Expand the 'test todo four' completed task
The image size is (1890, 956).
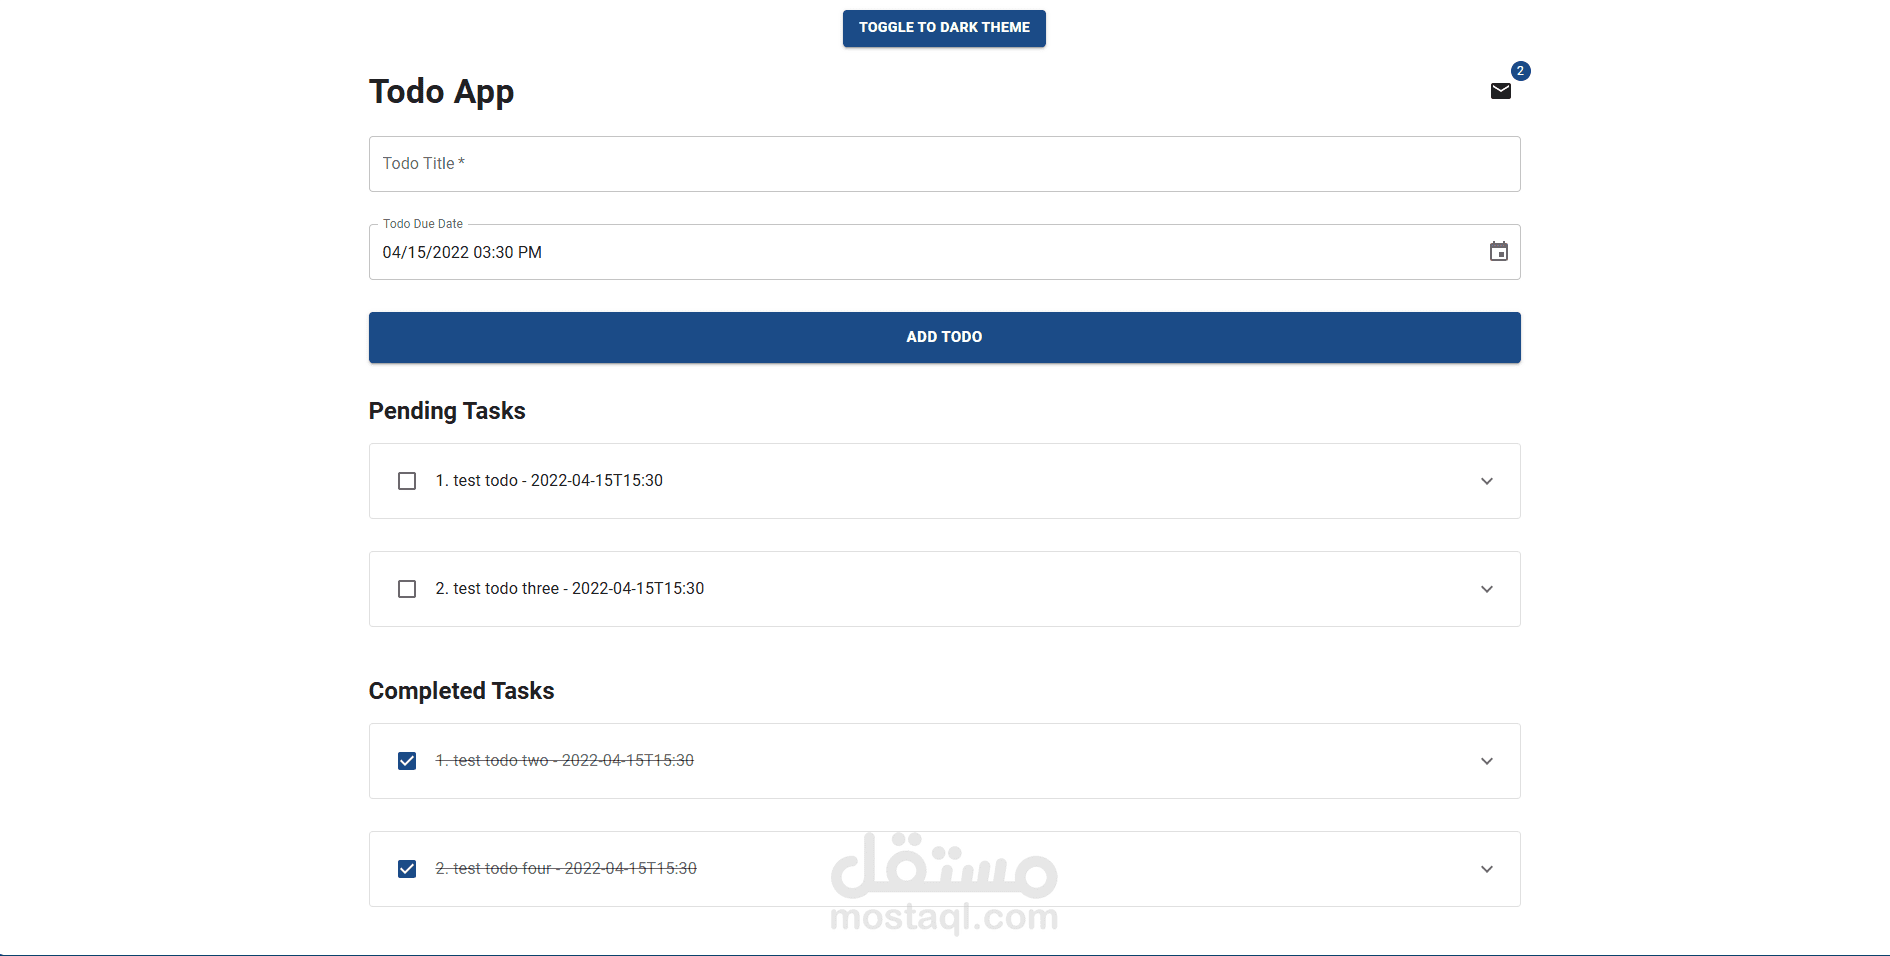pyautogui.click(x=1487, y=869)
